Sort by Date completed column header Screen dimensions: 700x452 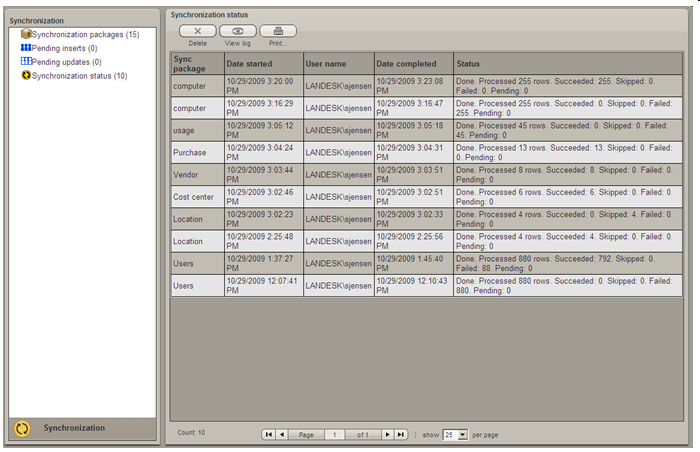414,64
